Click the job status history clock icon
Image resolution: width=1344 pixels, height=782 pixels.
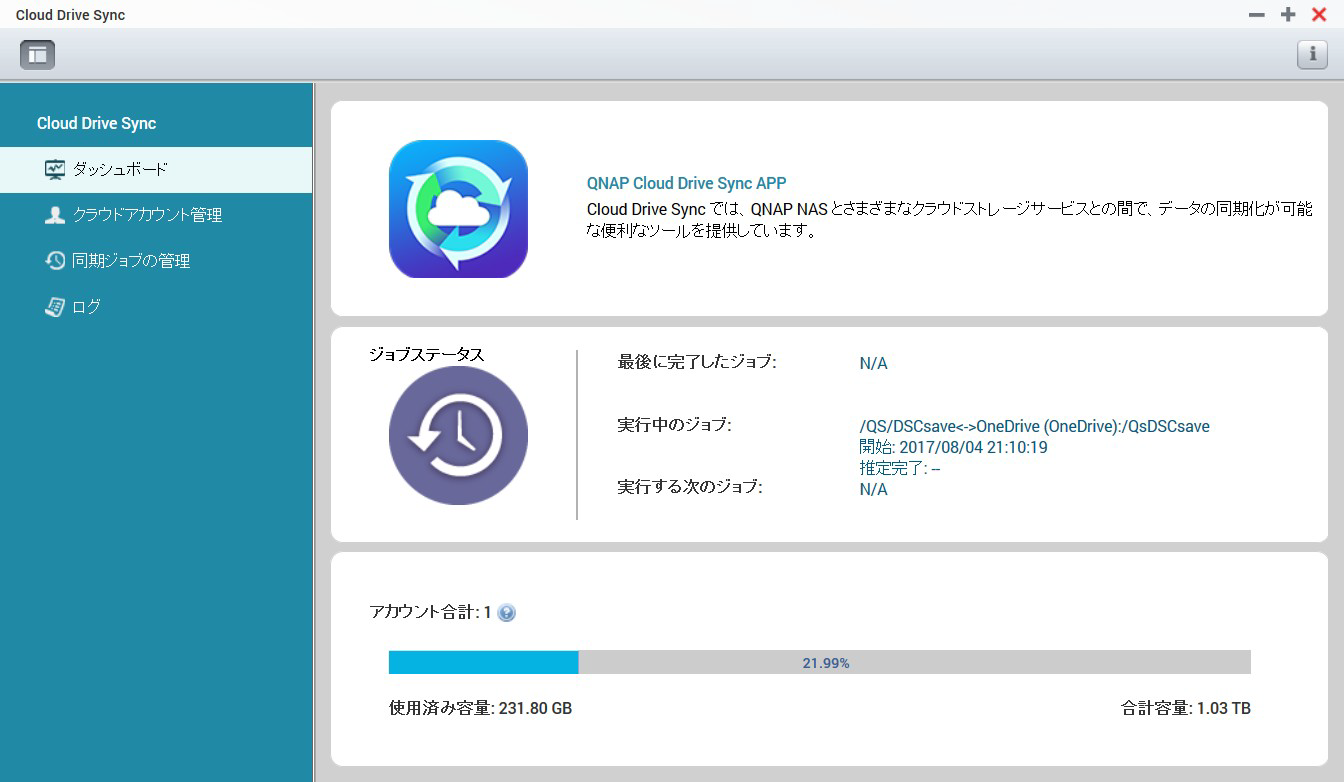pos(458,435)
